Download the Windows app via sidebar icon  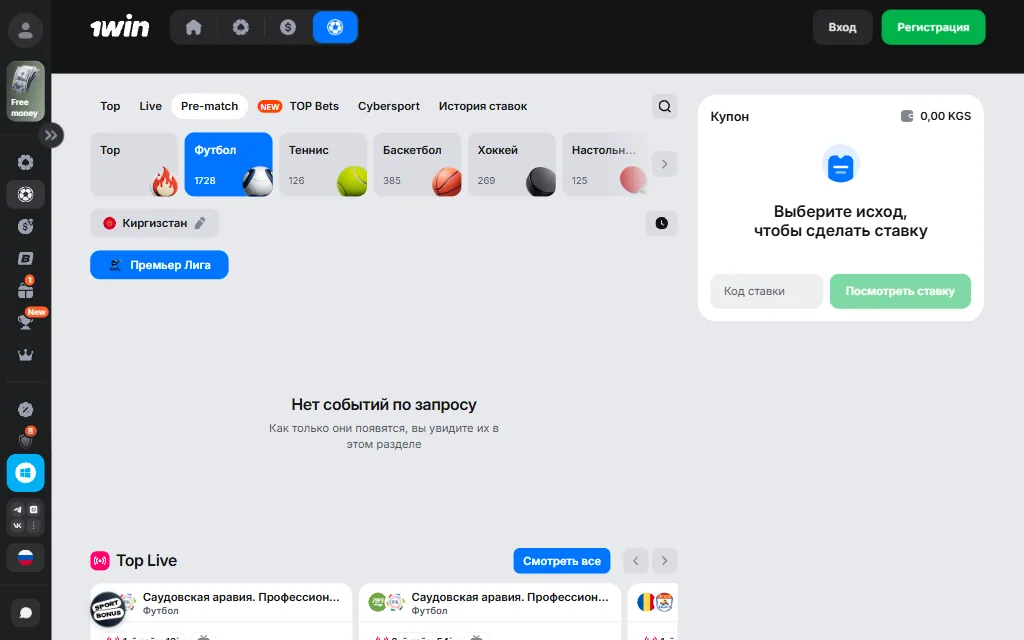(x=25, y=473)
